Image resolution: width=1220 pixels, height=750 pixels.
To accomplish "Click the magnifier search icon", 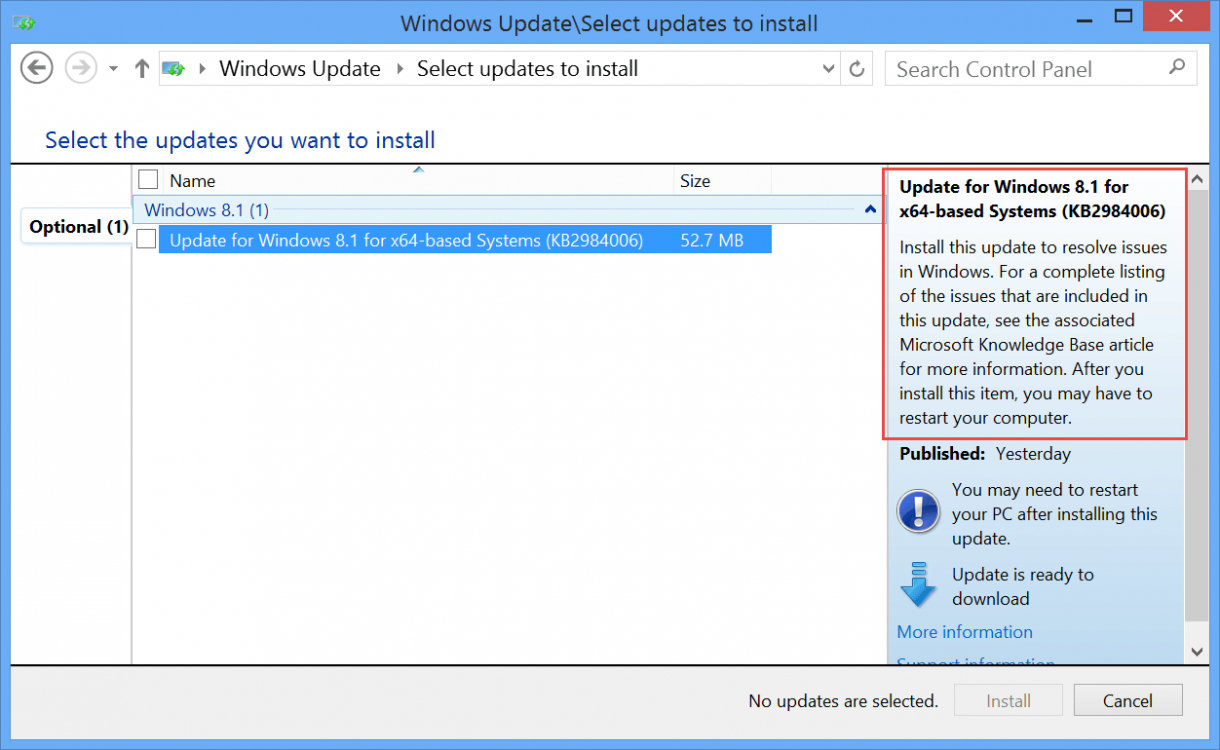I will pos(1177,68).
